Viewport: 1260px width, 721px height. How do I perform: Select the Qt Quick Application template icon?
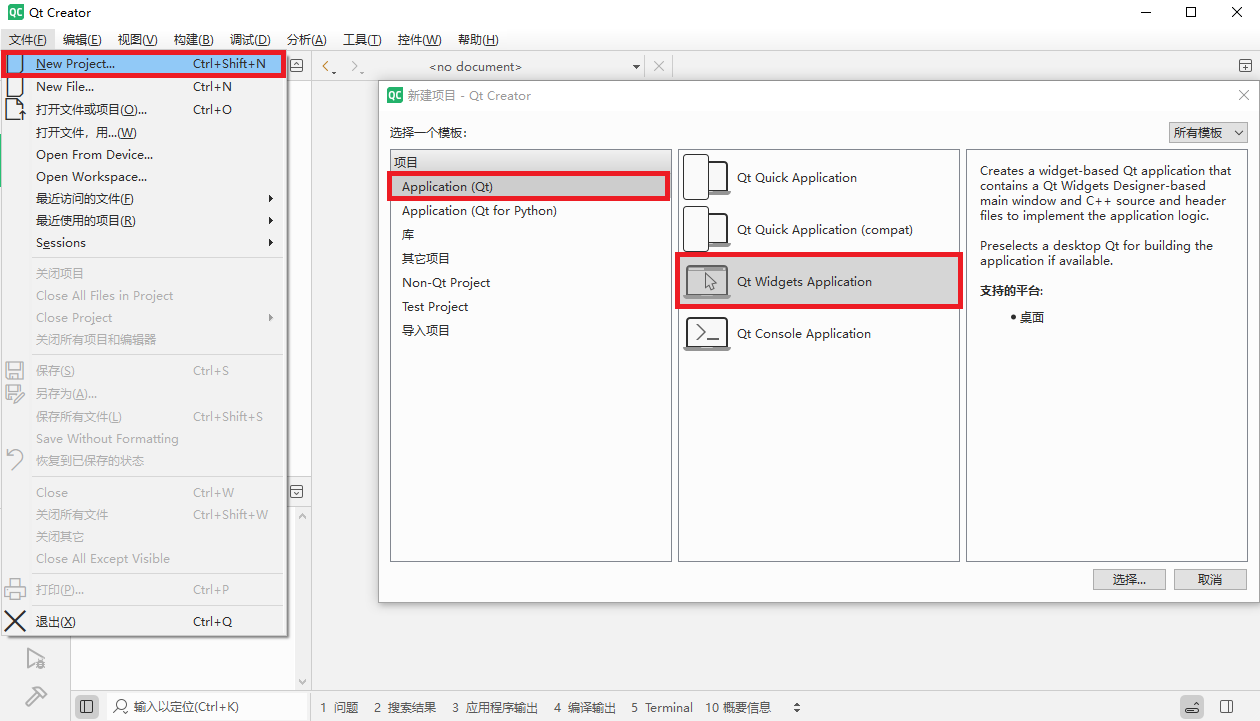pos(707,177)
